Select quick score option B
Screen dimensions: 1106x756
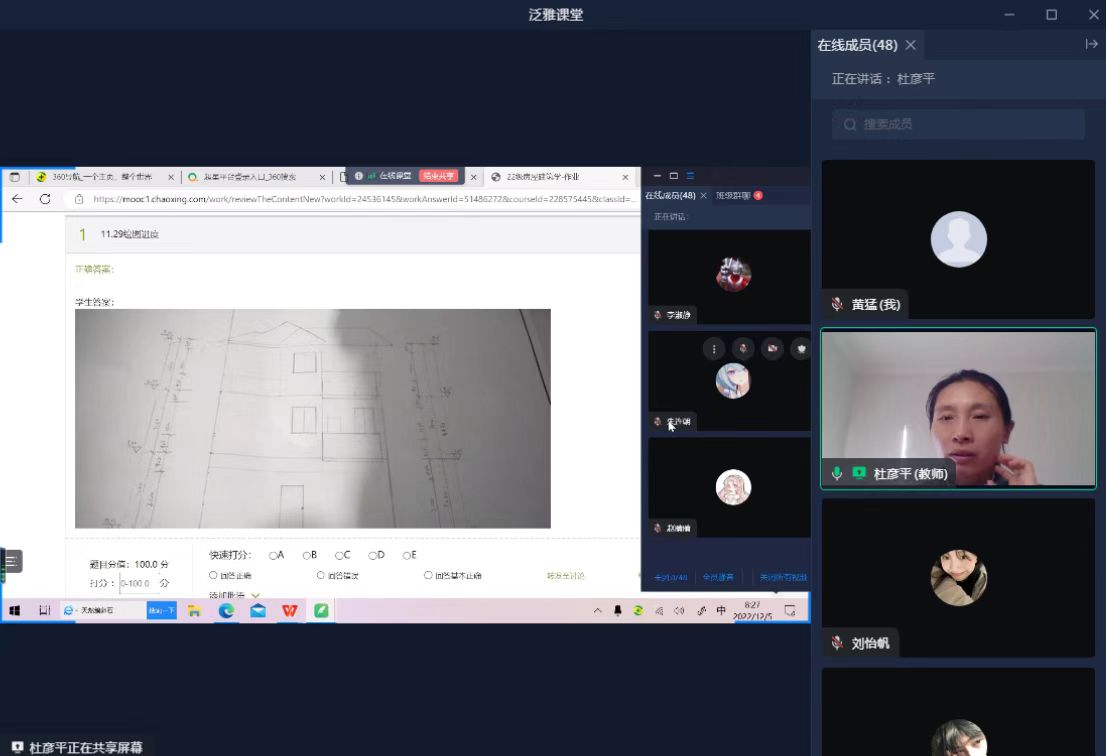[308, 555]
